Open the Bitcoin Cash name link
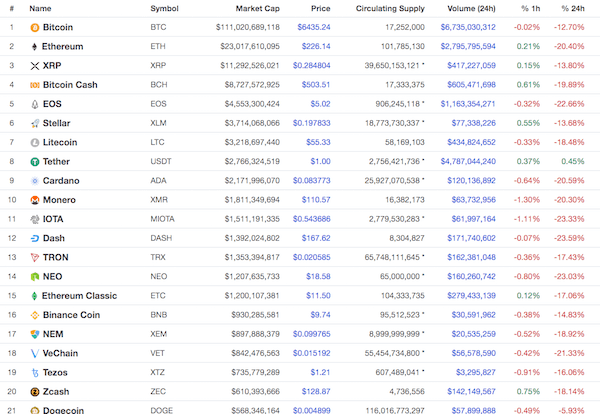Screen dimensions: 600x414 70,85
